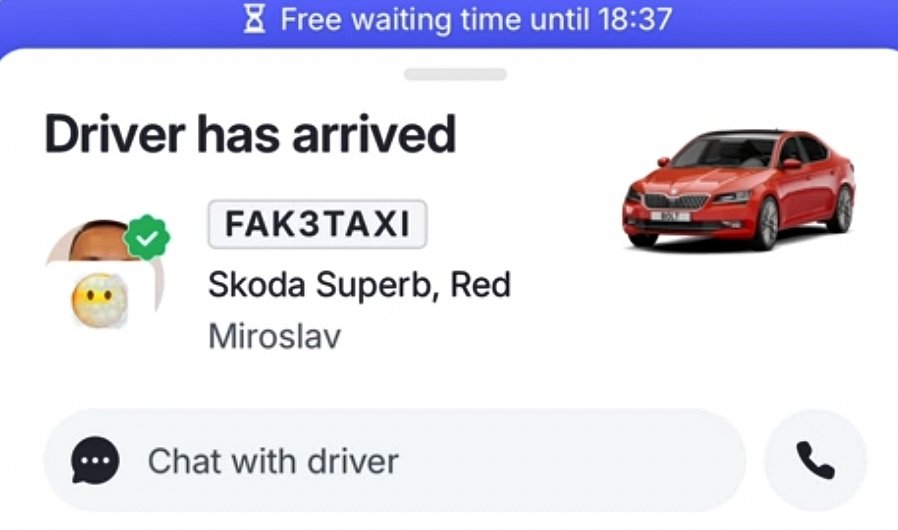Tap the green verified checkmark badge

pos(147,237)
